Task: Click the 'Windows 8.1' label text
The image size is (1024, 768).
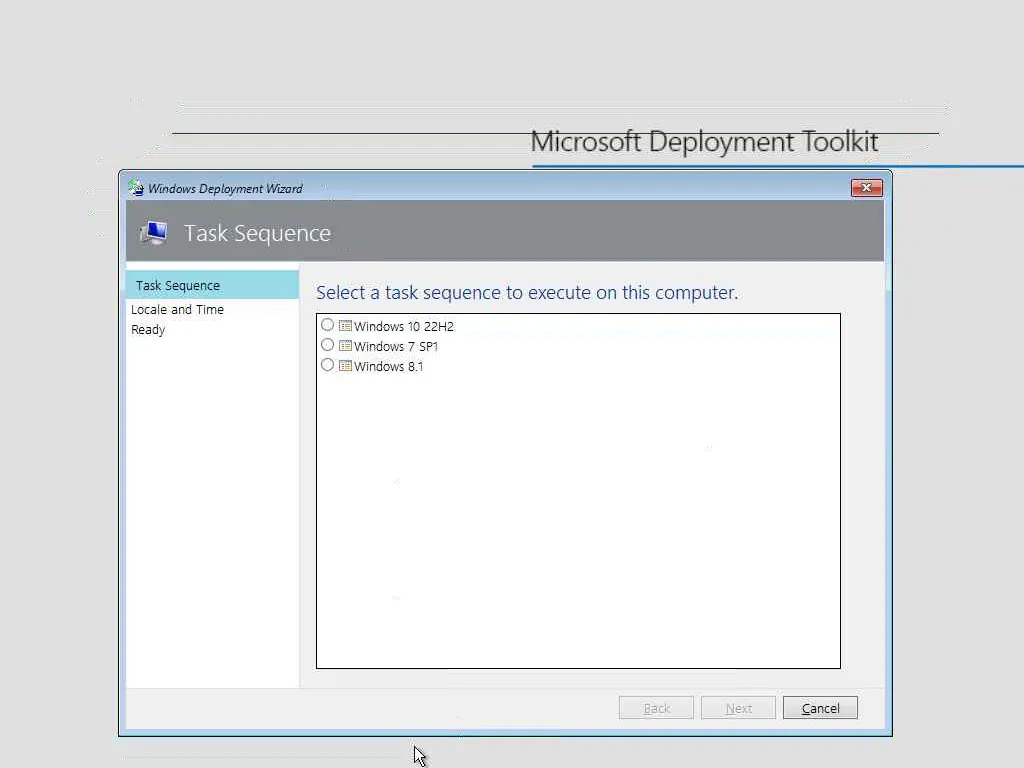Action: (x=389, y=367)
